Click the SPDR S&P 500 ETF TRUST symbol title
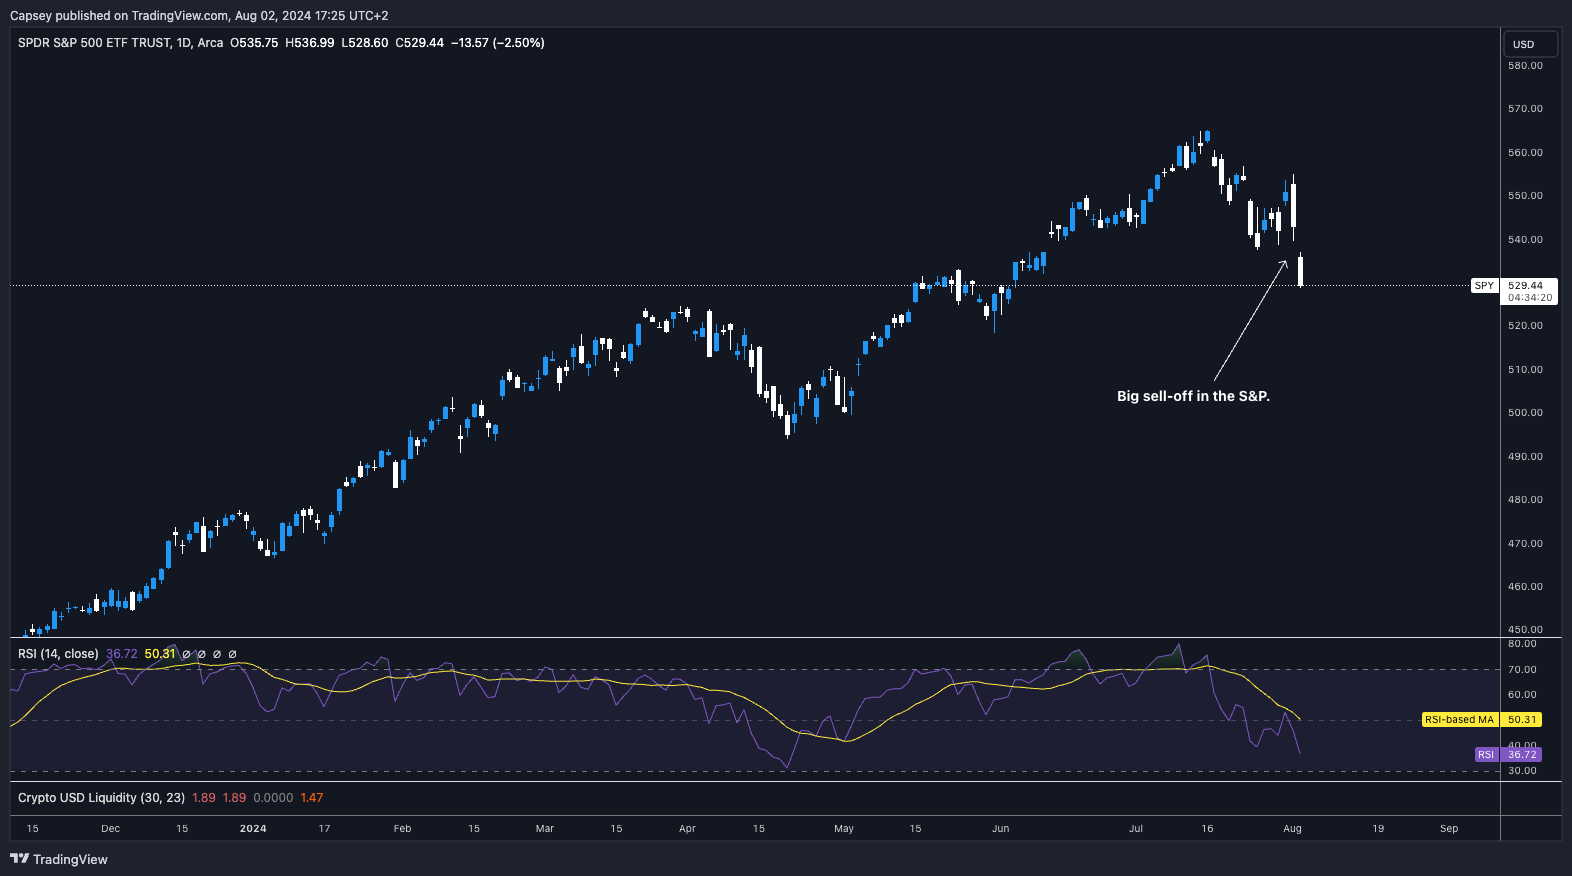 (x=120, y=43)
